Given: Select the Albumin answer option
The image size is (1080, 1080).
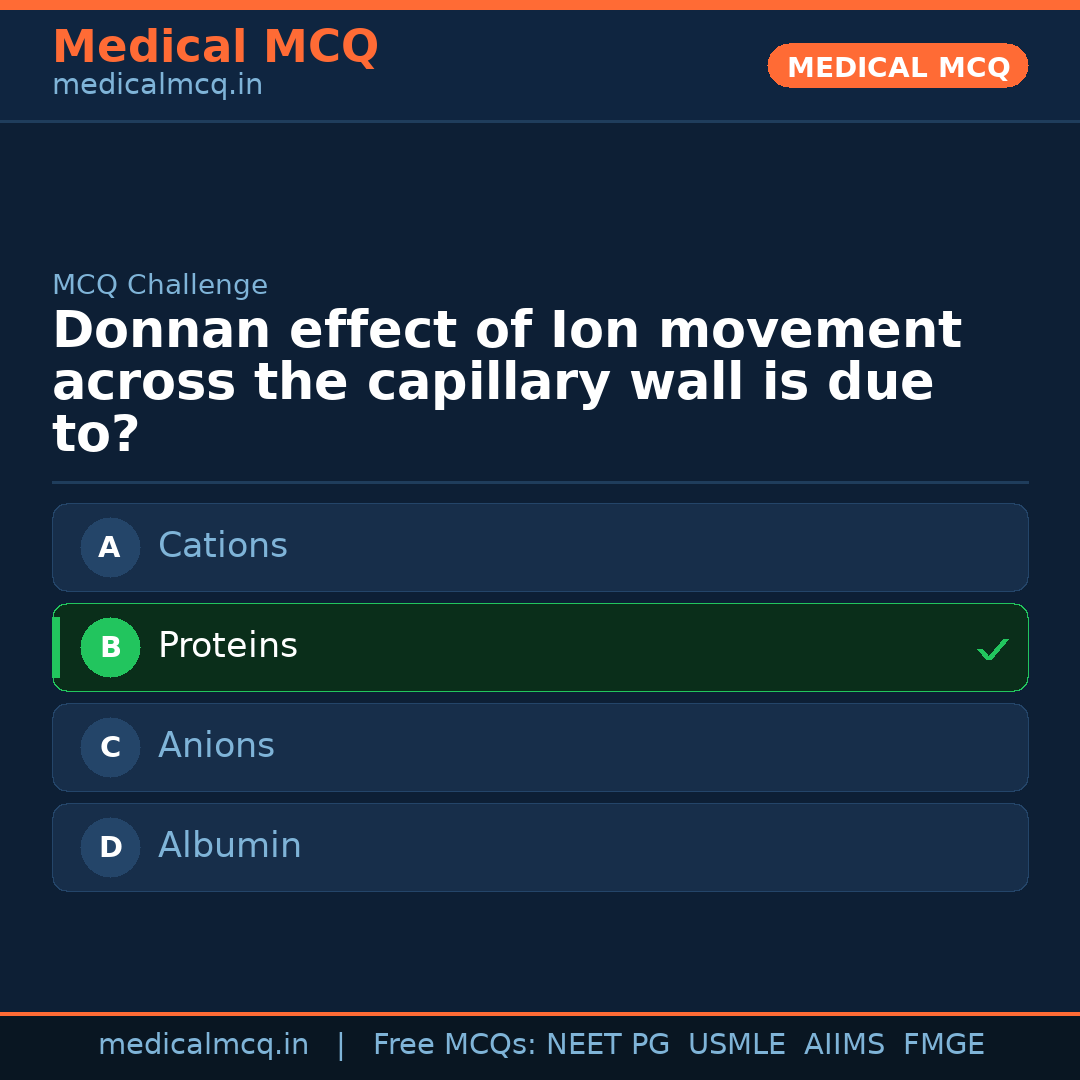Looking at the screenshot, I should [x=540, y=847].
